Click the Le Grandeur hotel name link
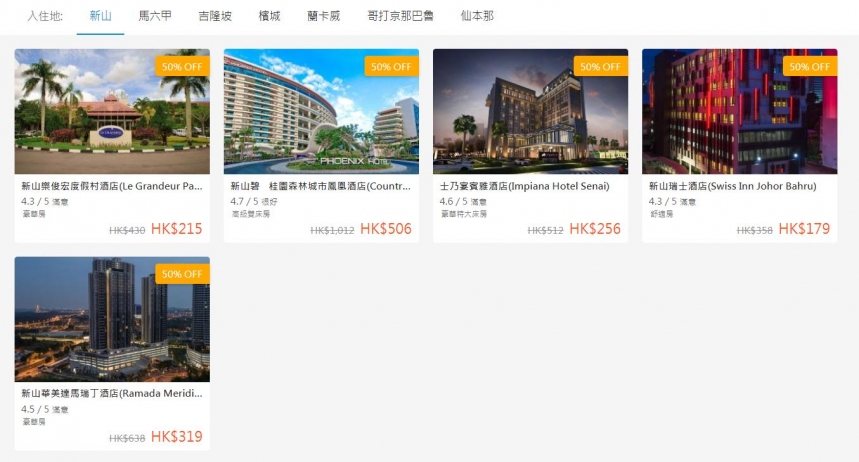The height and width of the screenshot is (462, 859). pos(112,186)
